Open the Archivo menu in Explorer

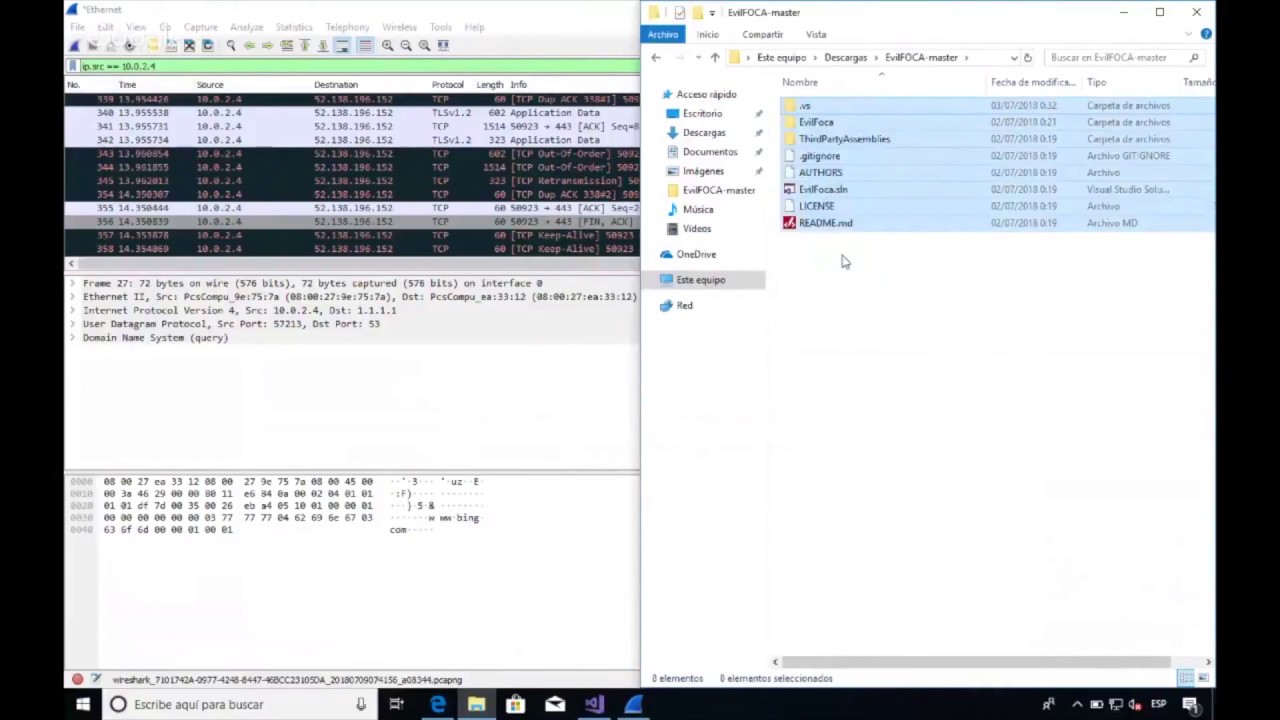(663, 34)
